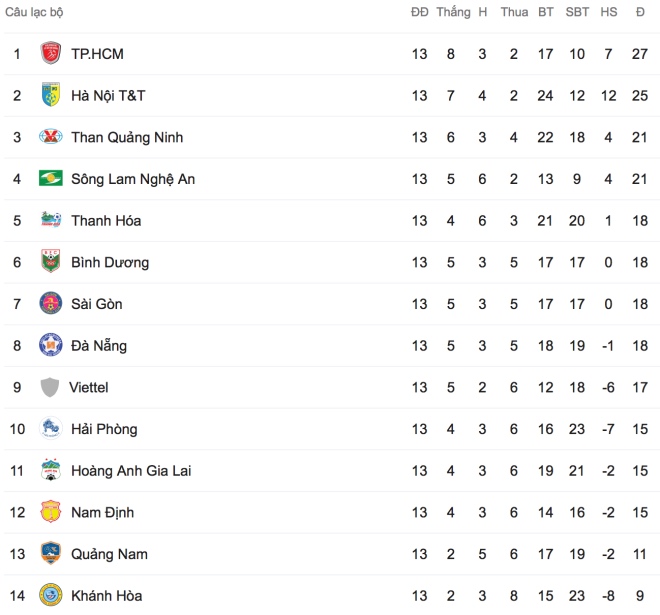Screen dimensions: 660x615
Task: Select the Câu lạc bộ column header
Action: [34, 12]
